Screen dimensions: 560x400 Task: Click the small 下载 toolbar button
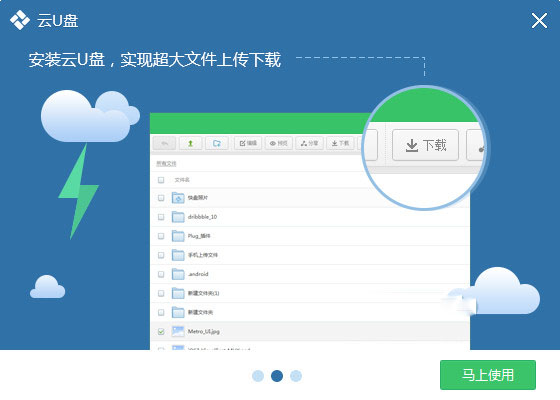[x=340, y=143]
